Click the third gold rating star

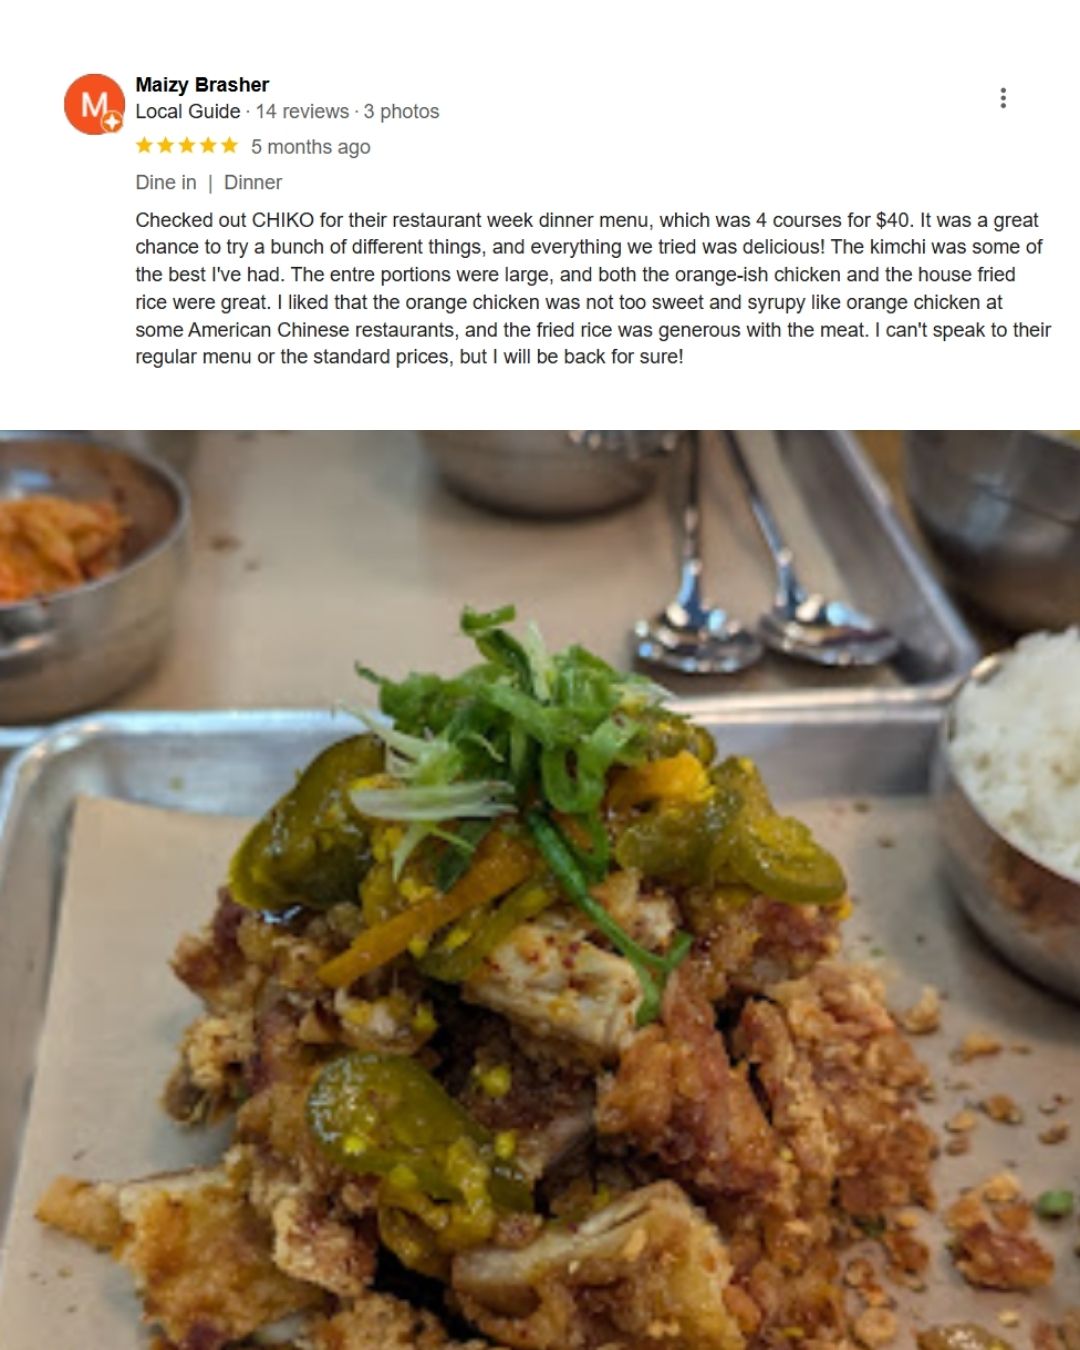(x=187, y=146)
